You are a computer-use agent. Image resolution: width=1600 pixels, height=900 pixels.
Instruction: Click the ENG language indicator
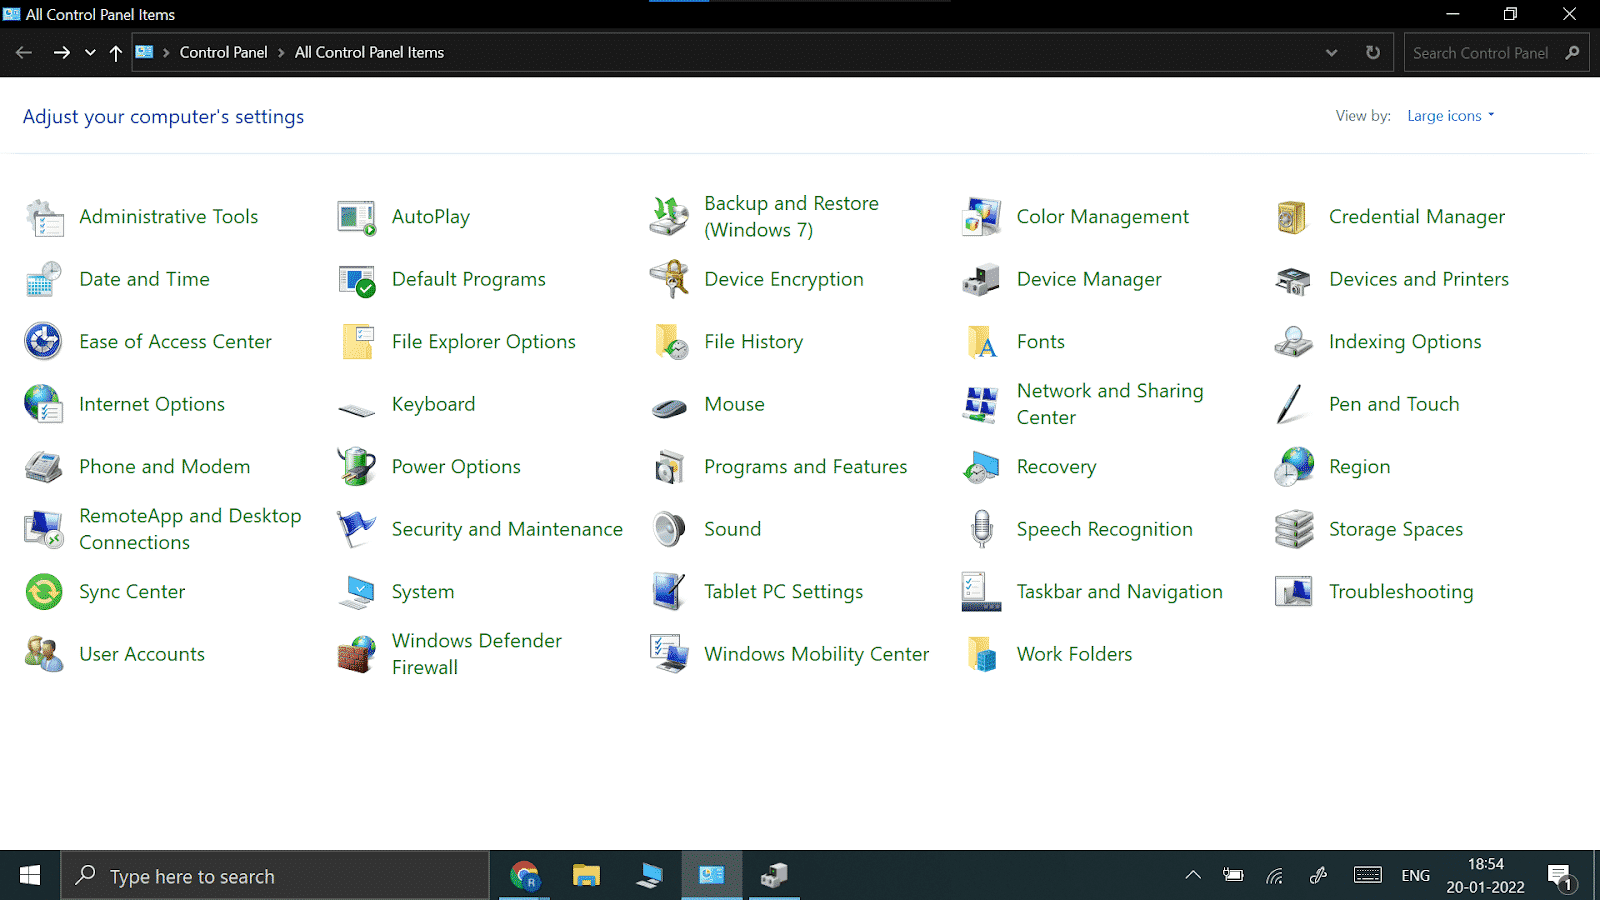(1415, 876)
